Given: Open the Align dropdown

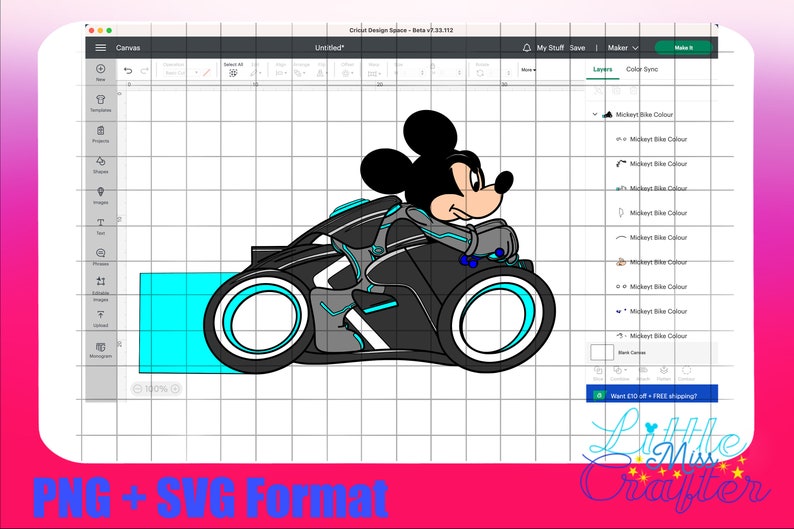Looking at the screenshot, I should 281,73.
